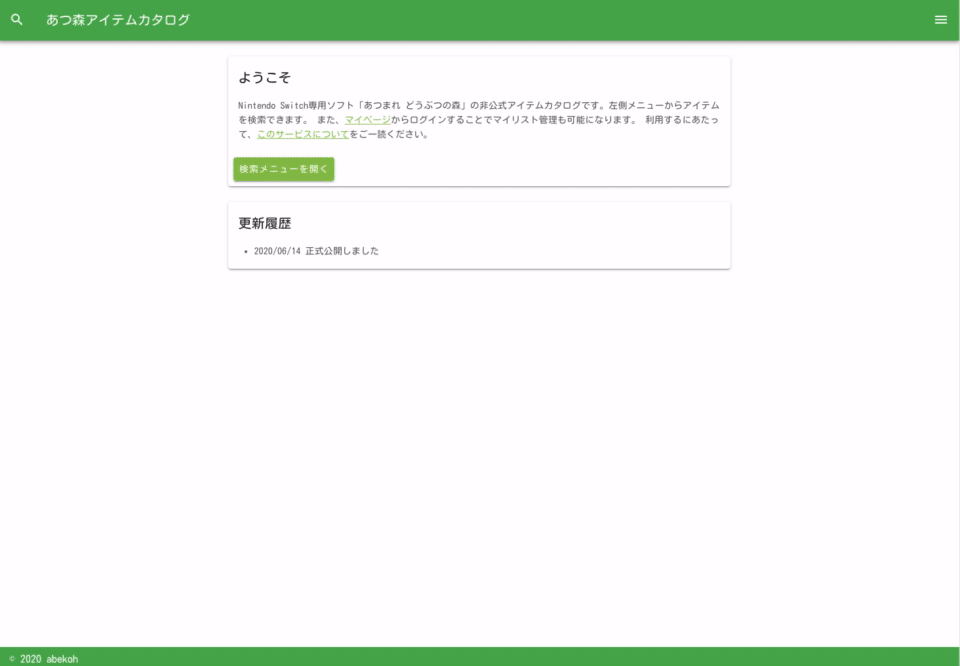The image size is (960, 666).
Task: Open the search menu with the green button
Action: 284,170
